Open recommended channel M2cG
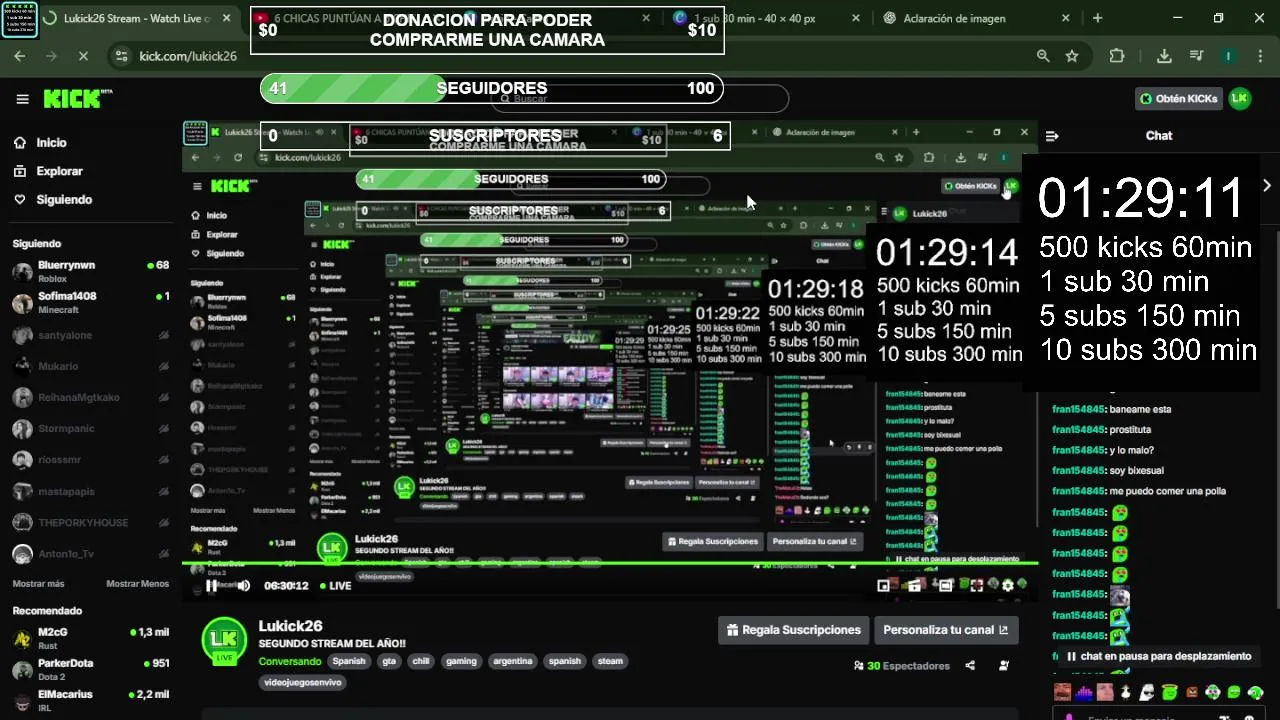 click(x=90, y=638)
